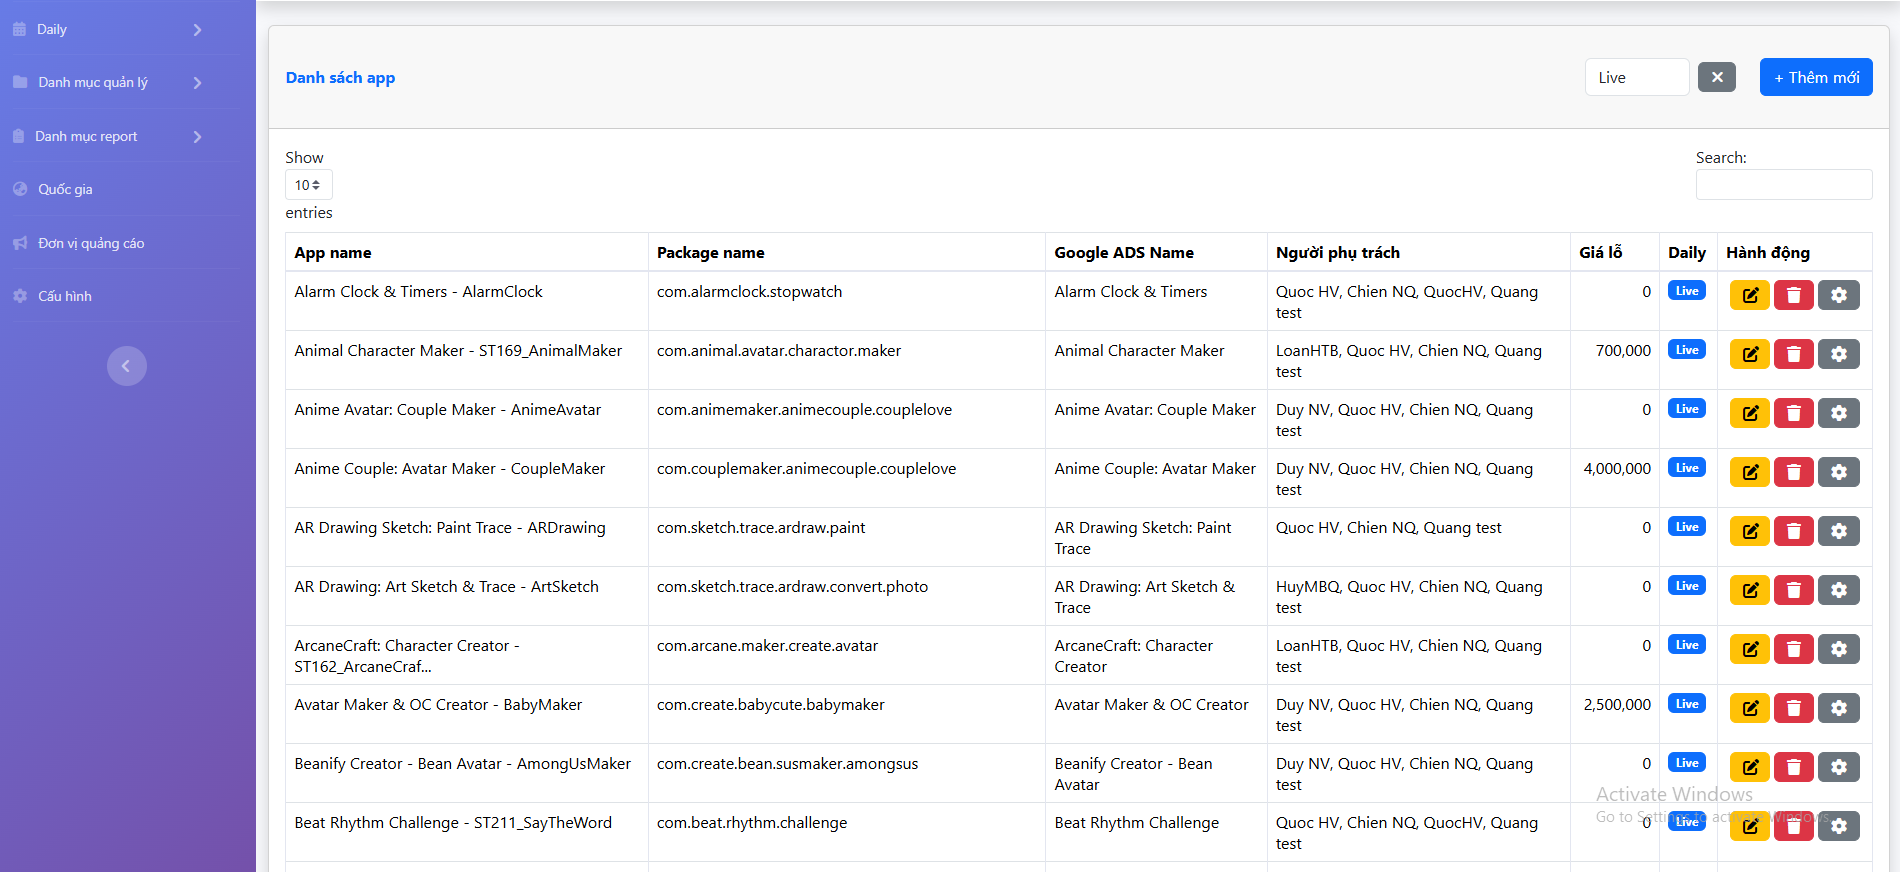Viewport: 1900px width, 872px height.
Task: Open the Show entries count dropdown
Action: tap(308, 185)
